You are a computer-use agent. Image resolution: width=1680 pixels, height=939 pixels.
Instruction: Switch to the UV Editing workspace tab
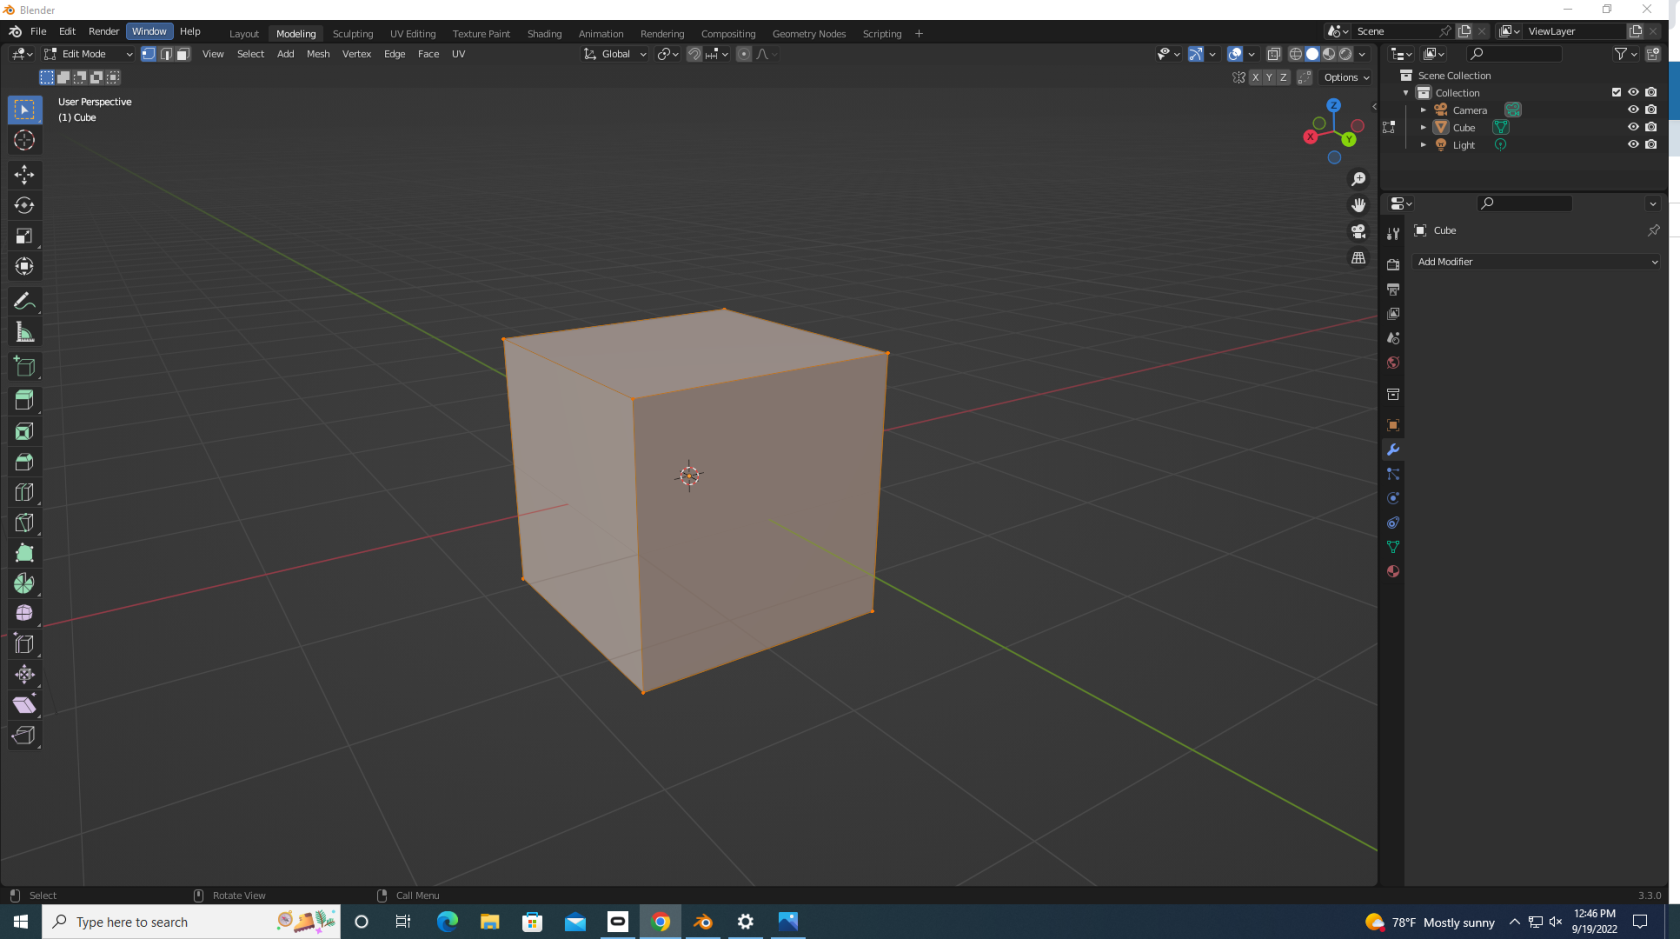[413, 34]
